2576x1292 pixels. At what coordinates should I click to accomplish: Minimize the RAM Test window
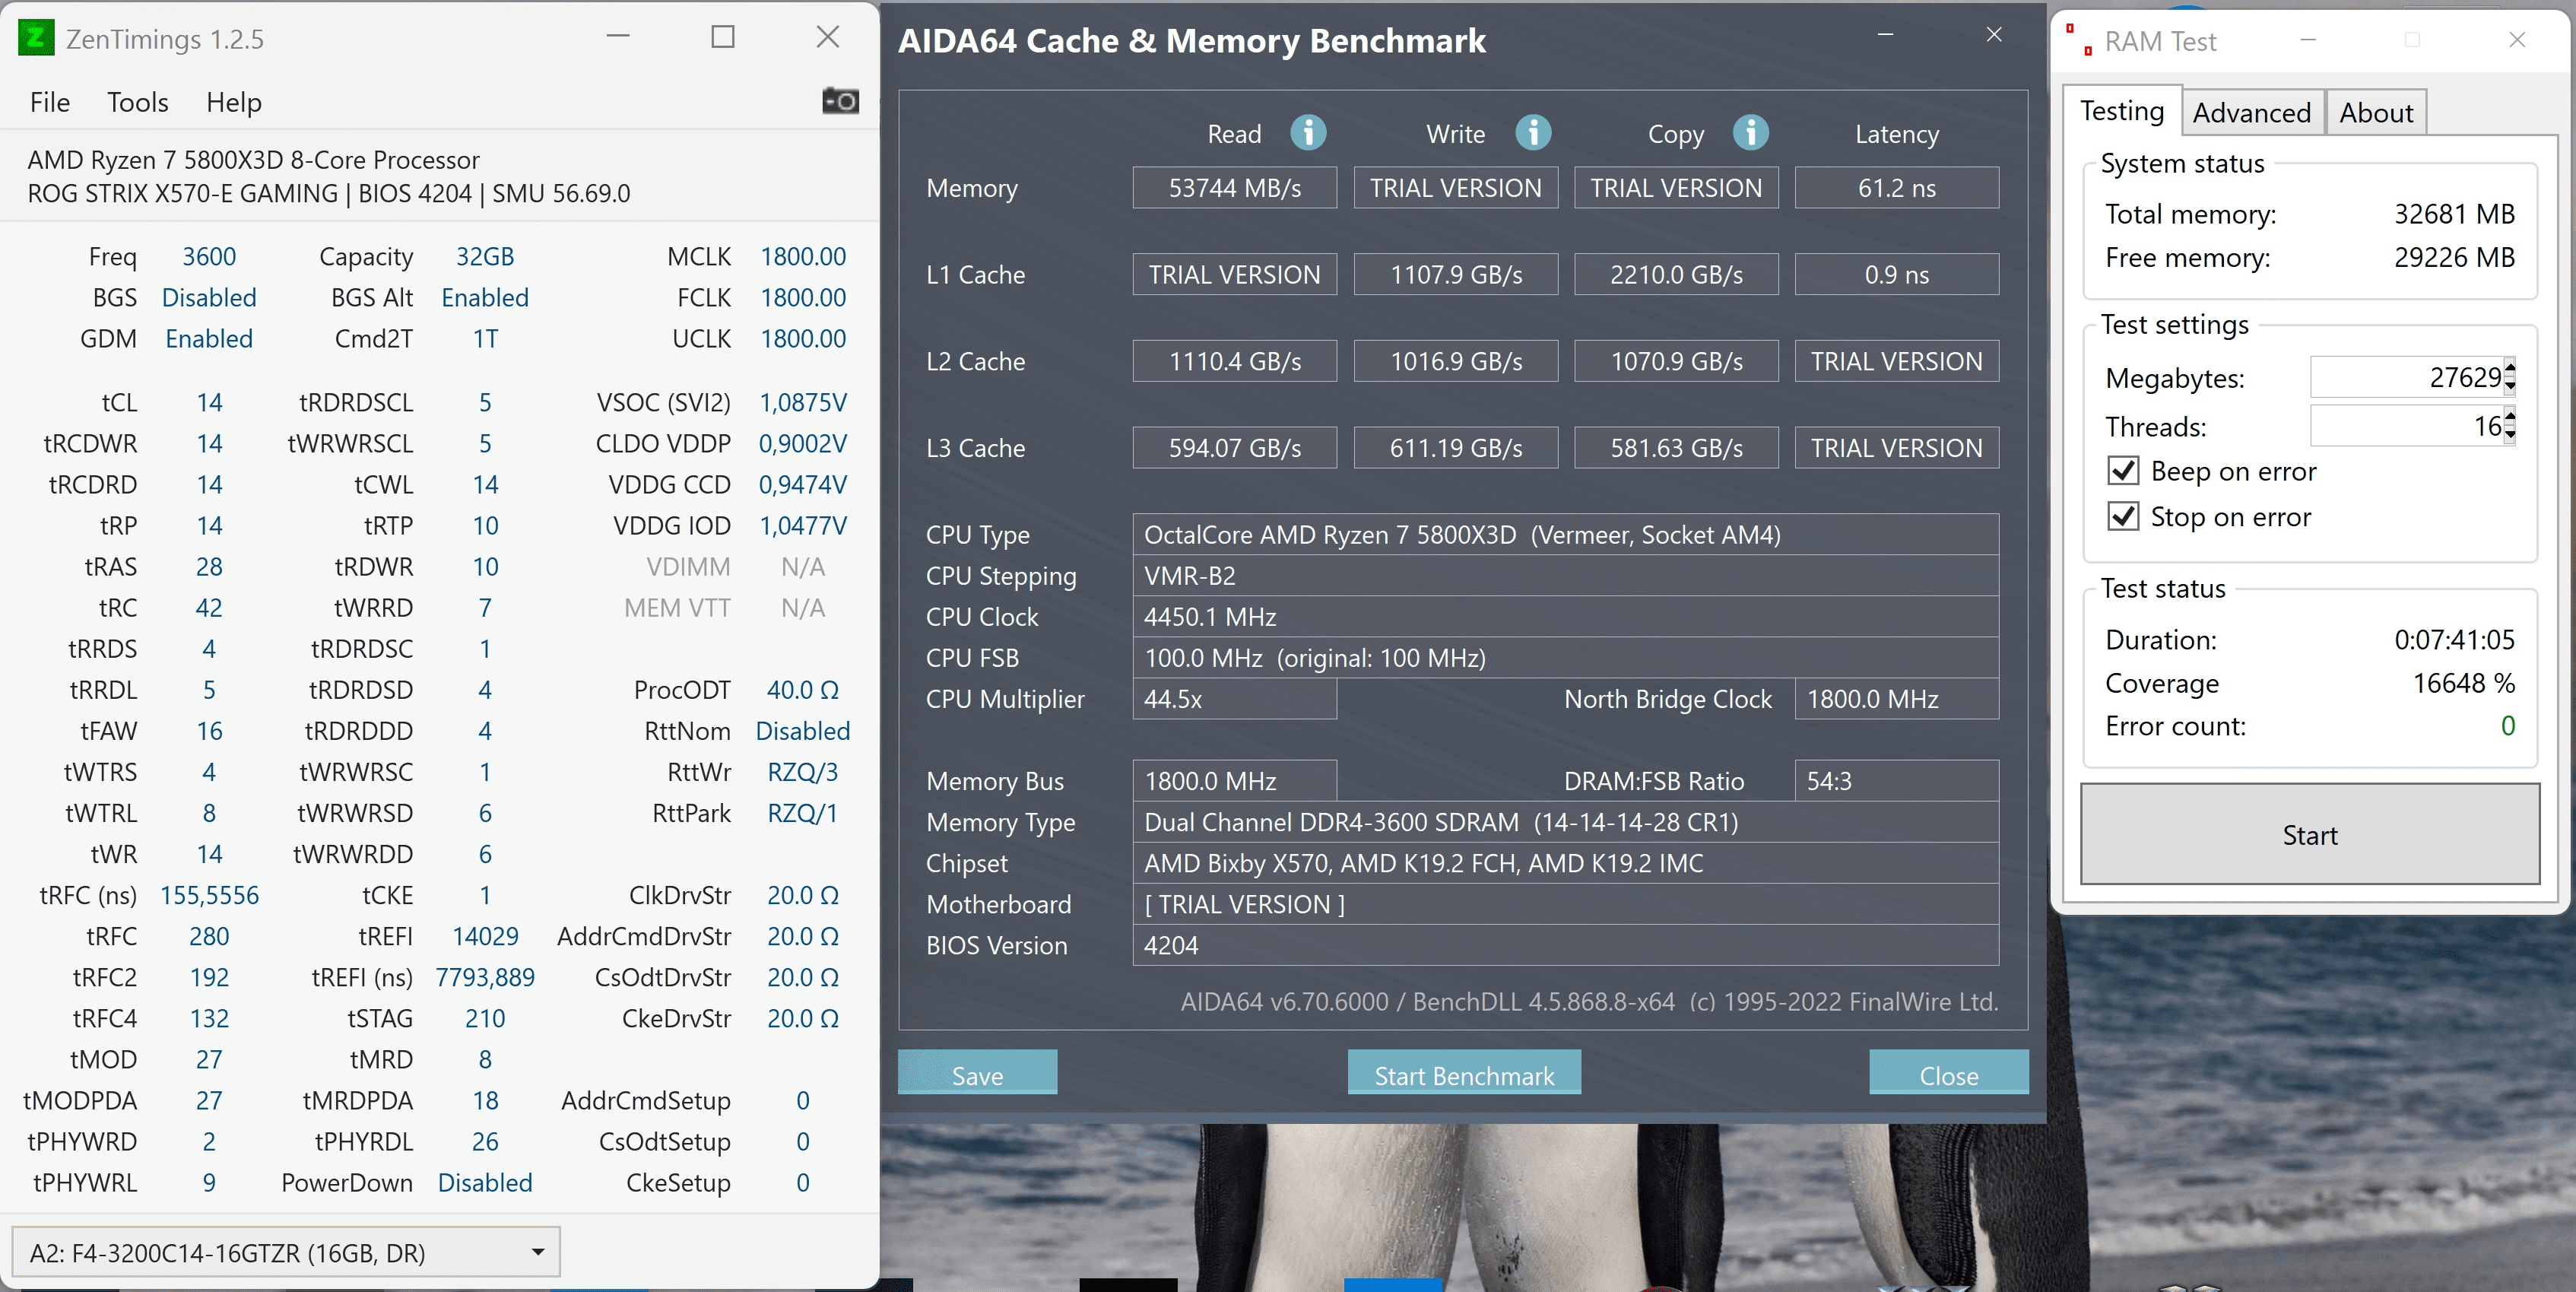[x=2308, y=40]
